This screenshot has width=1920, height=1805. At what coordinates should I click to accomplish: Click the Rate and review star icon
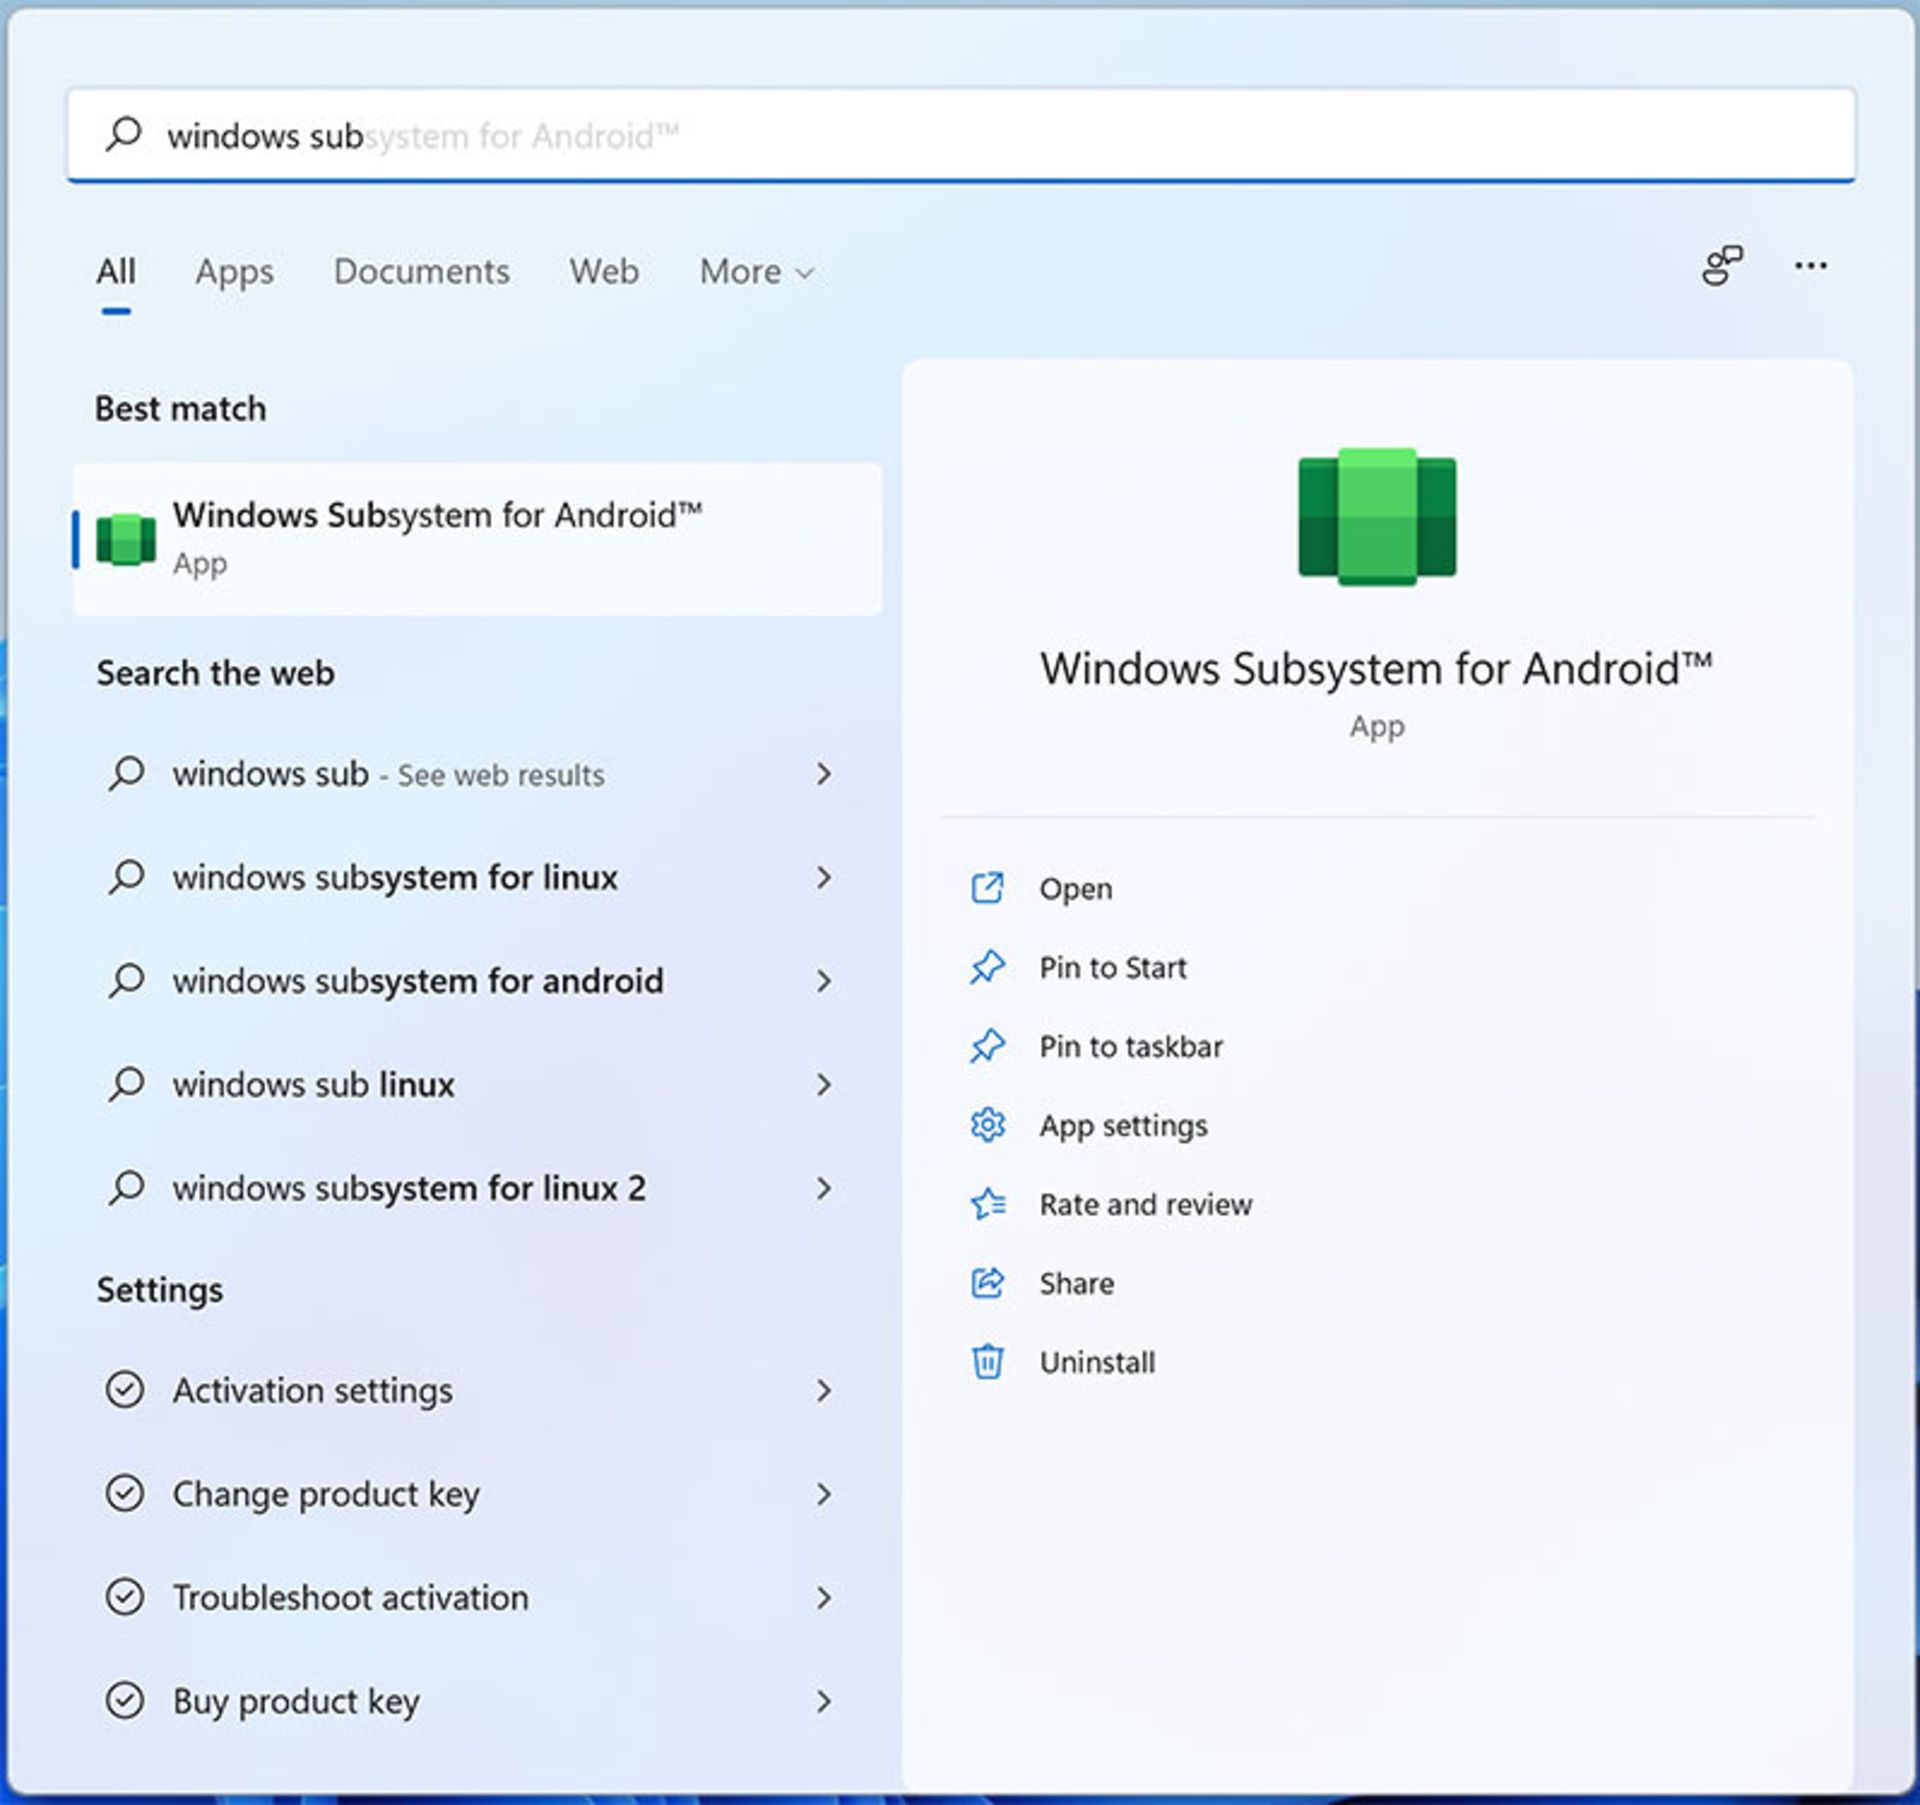(987, 1204)
